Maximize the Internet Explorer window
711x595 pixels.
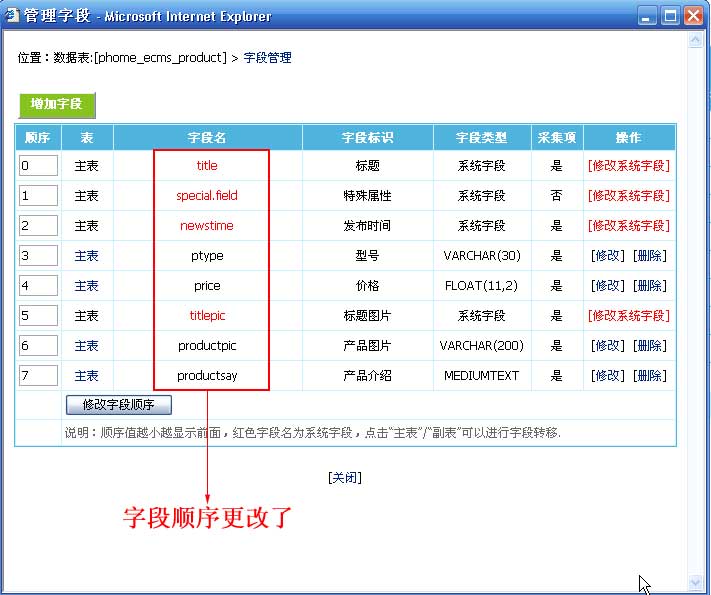[x=670, y=15]
